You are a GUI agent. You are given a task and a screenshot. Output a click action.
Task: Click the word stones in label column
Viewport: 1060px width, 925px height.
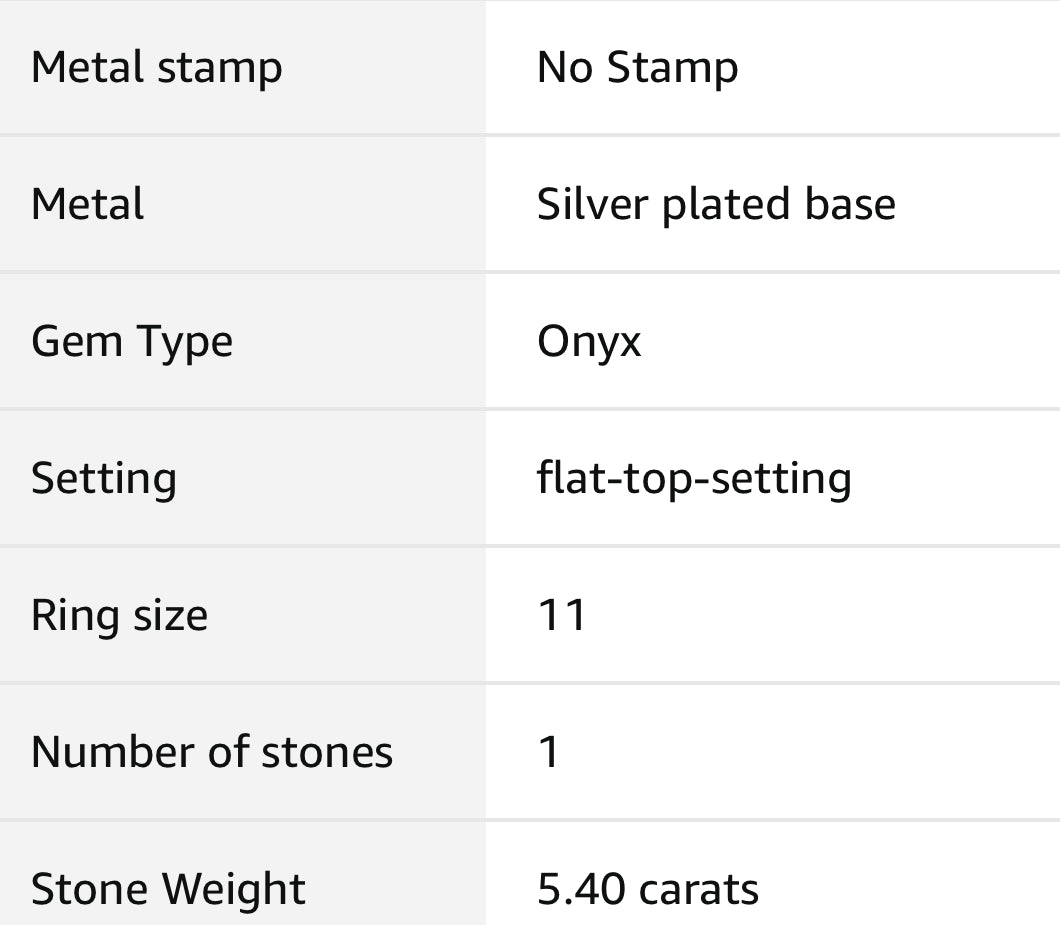(x=327, y=753)
